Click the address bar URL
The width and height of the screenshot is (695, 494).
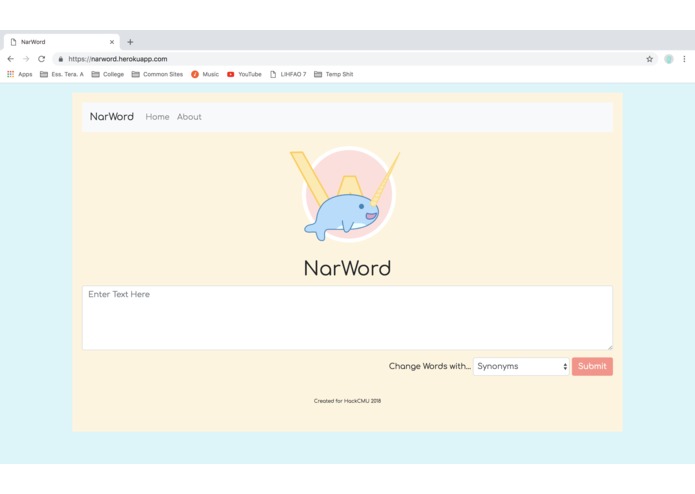(x=118, y=59)
